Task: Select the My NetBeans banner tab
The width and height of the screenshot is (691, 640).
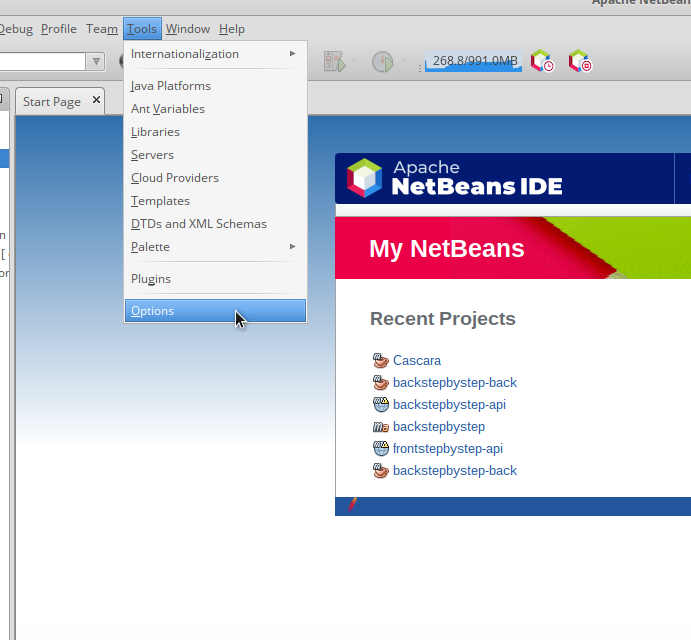Action: pyautogui.click(x=447, y=248)
